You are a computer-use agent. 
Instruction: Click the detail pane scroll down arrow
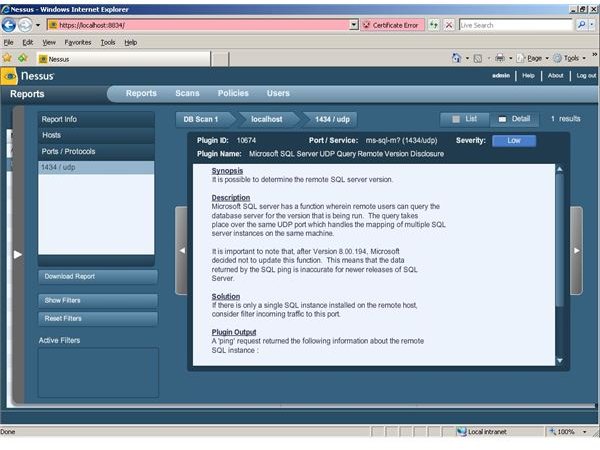coord(559,360)
